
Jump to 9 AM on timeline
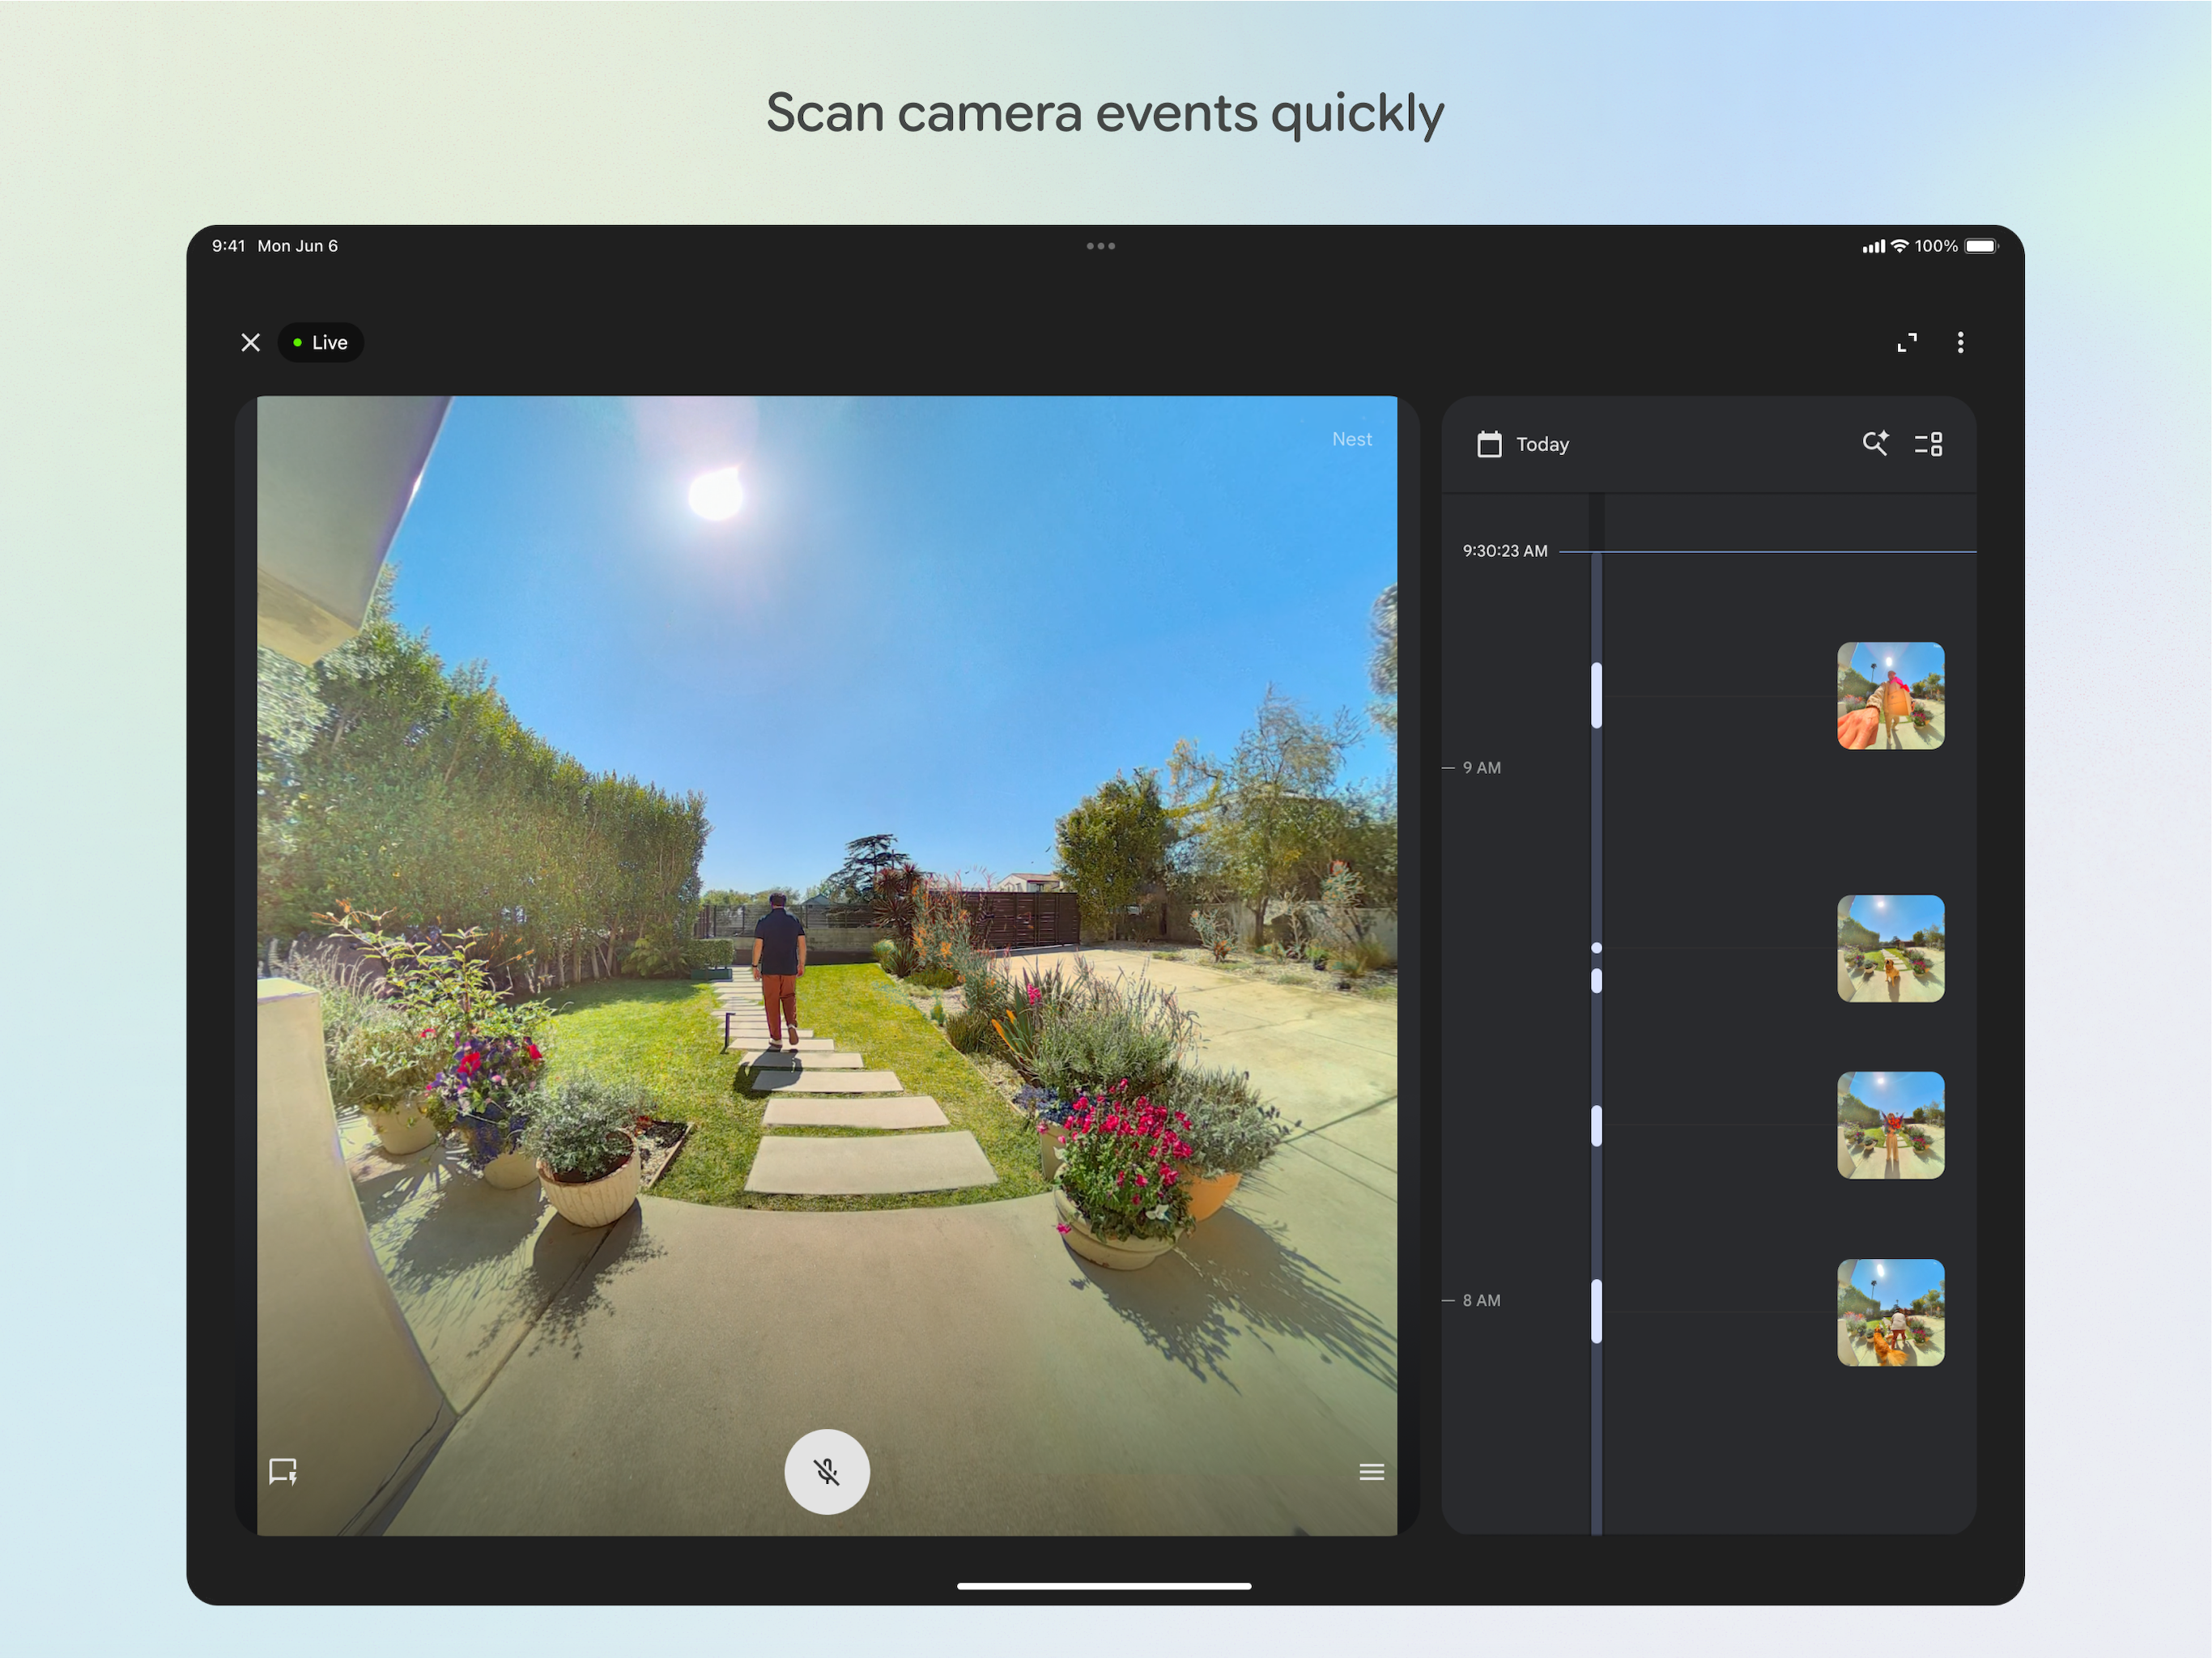click(x=1481, y=768)
